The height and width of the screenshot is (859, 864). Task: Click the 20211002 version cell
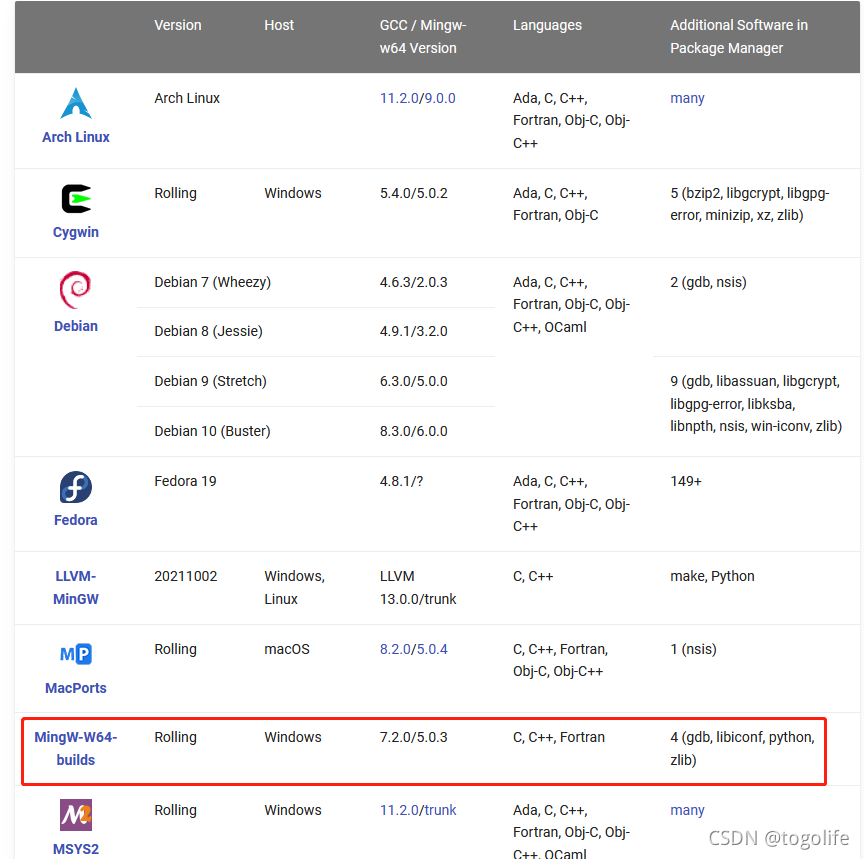click(x=186, y=576)
